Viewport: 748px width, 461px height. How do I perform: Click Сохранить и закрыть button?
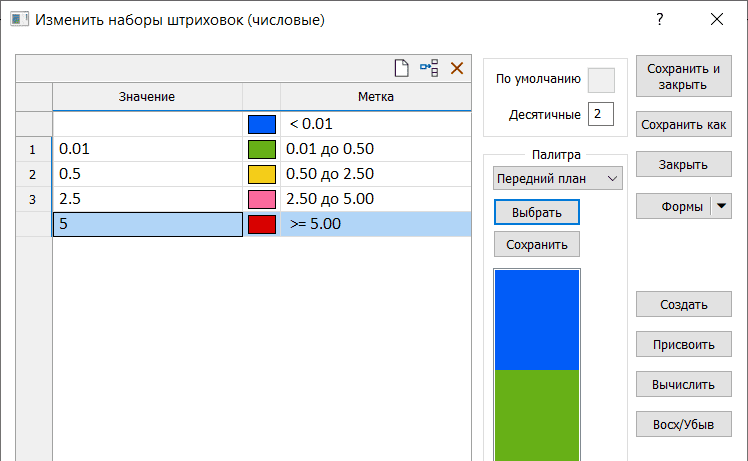[x=684, y=76]
